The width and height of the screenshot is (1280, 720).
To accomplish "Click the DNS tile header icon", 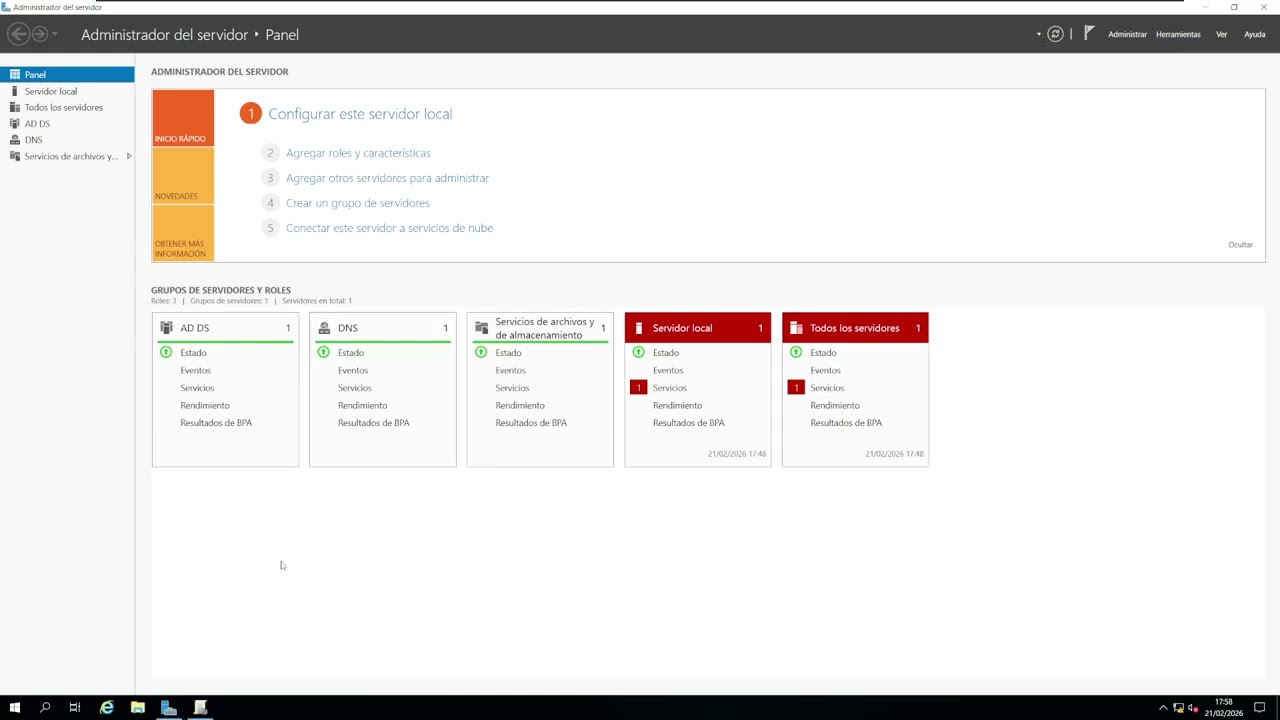I will [324, 328].
